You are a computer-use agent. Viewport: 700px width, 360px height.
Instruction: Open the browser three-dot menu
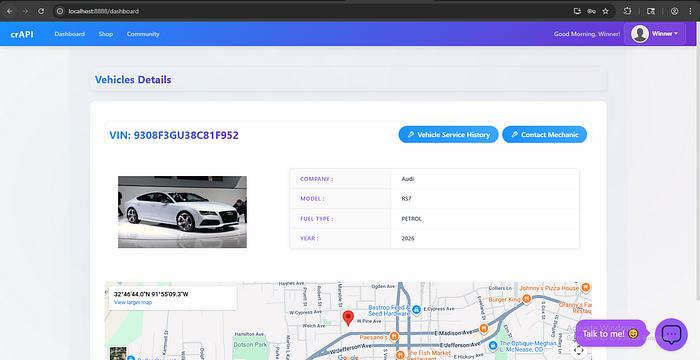point(691,11)
